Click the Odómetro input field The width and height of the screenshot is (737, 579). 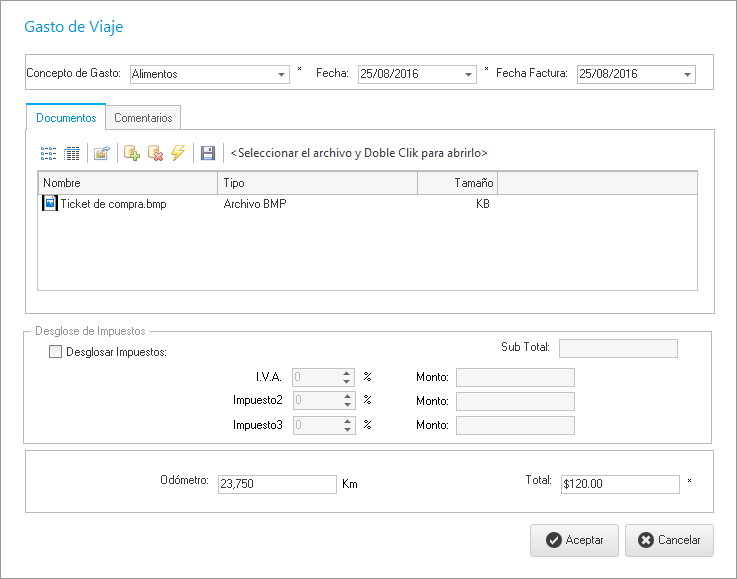click(x=275, y=484)
